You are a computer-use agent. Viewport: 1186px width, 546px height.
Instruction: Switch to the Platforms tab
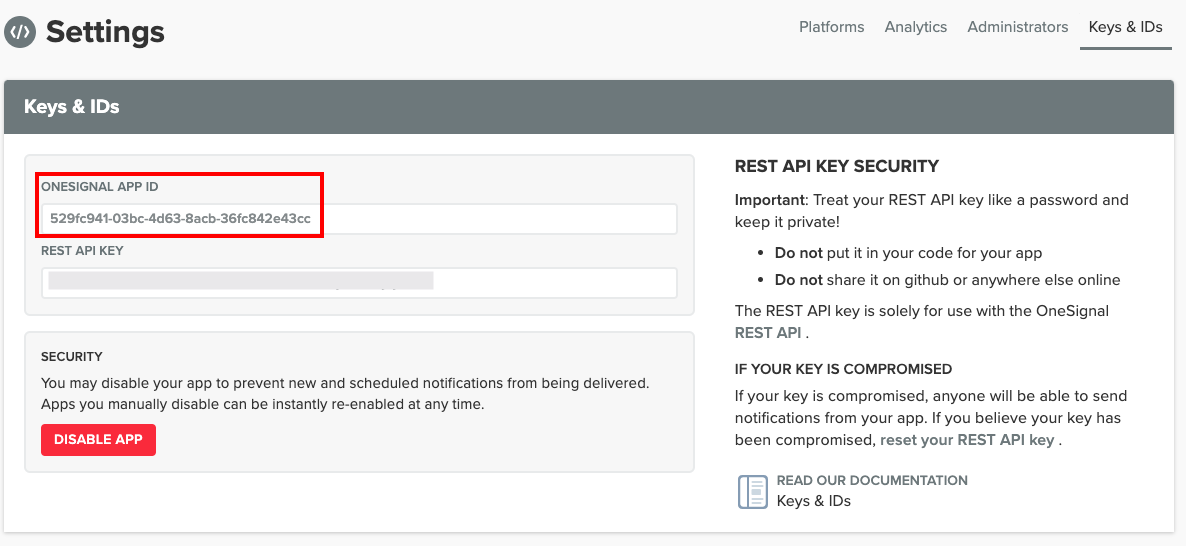click(x=831, y=27)
